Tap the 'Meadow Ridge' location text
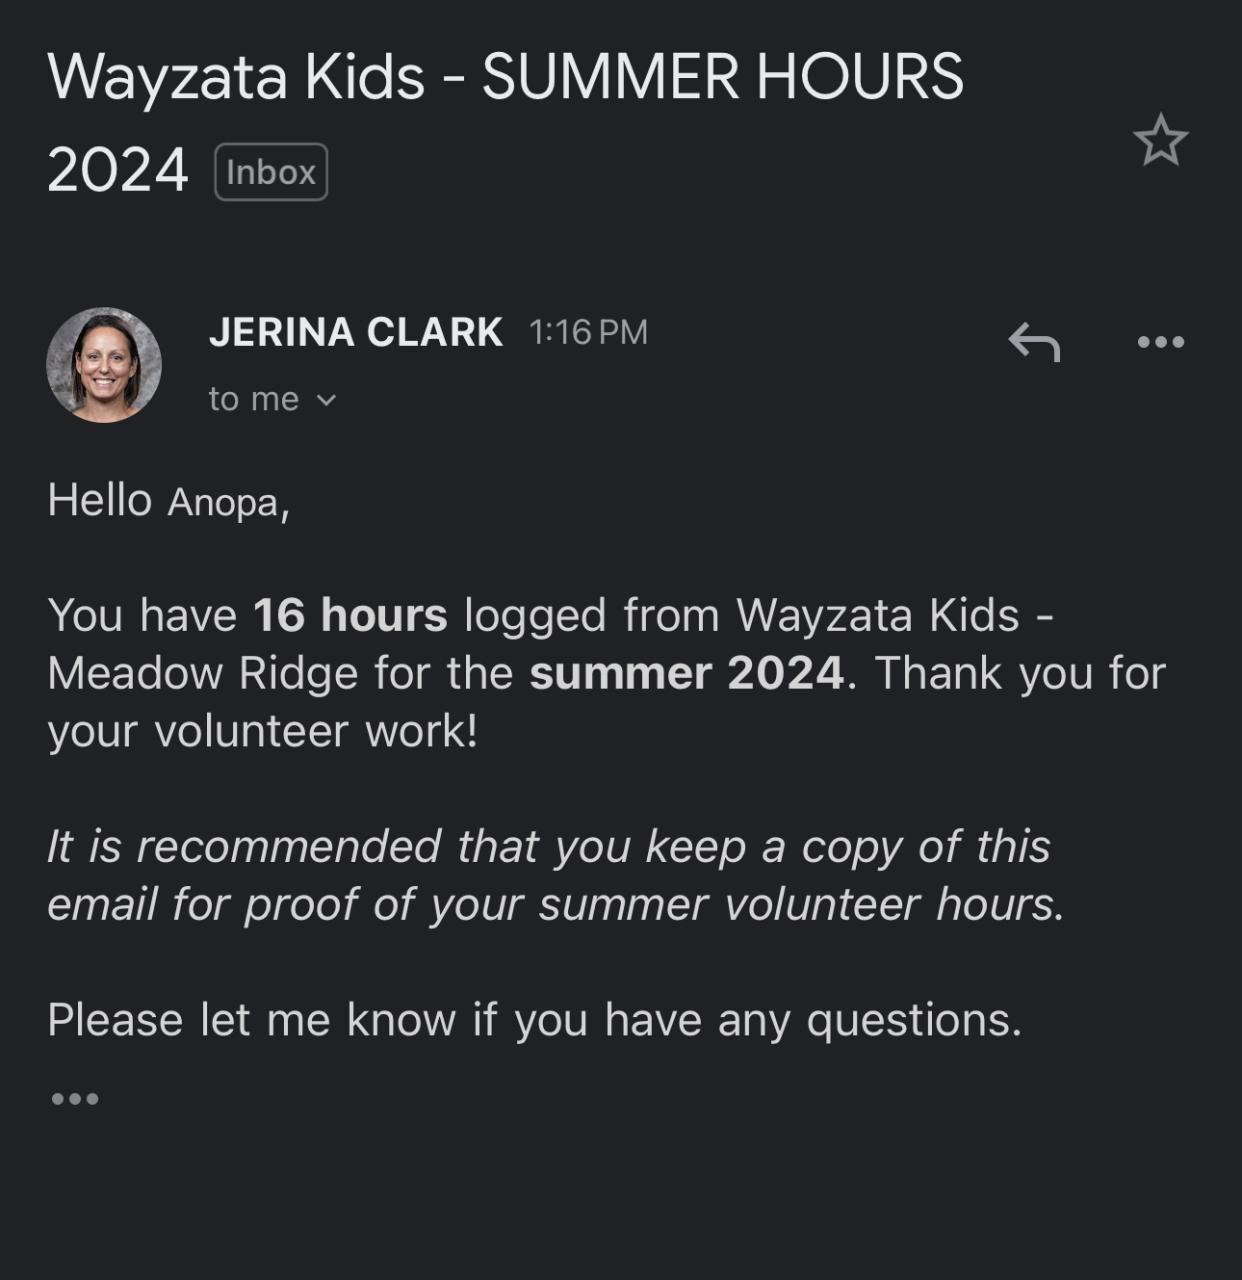Viewport: 1242px width, 1280px height. point(203,673)
